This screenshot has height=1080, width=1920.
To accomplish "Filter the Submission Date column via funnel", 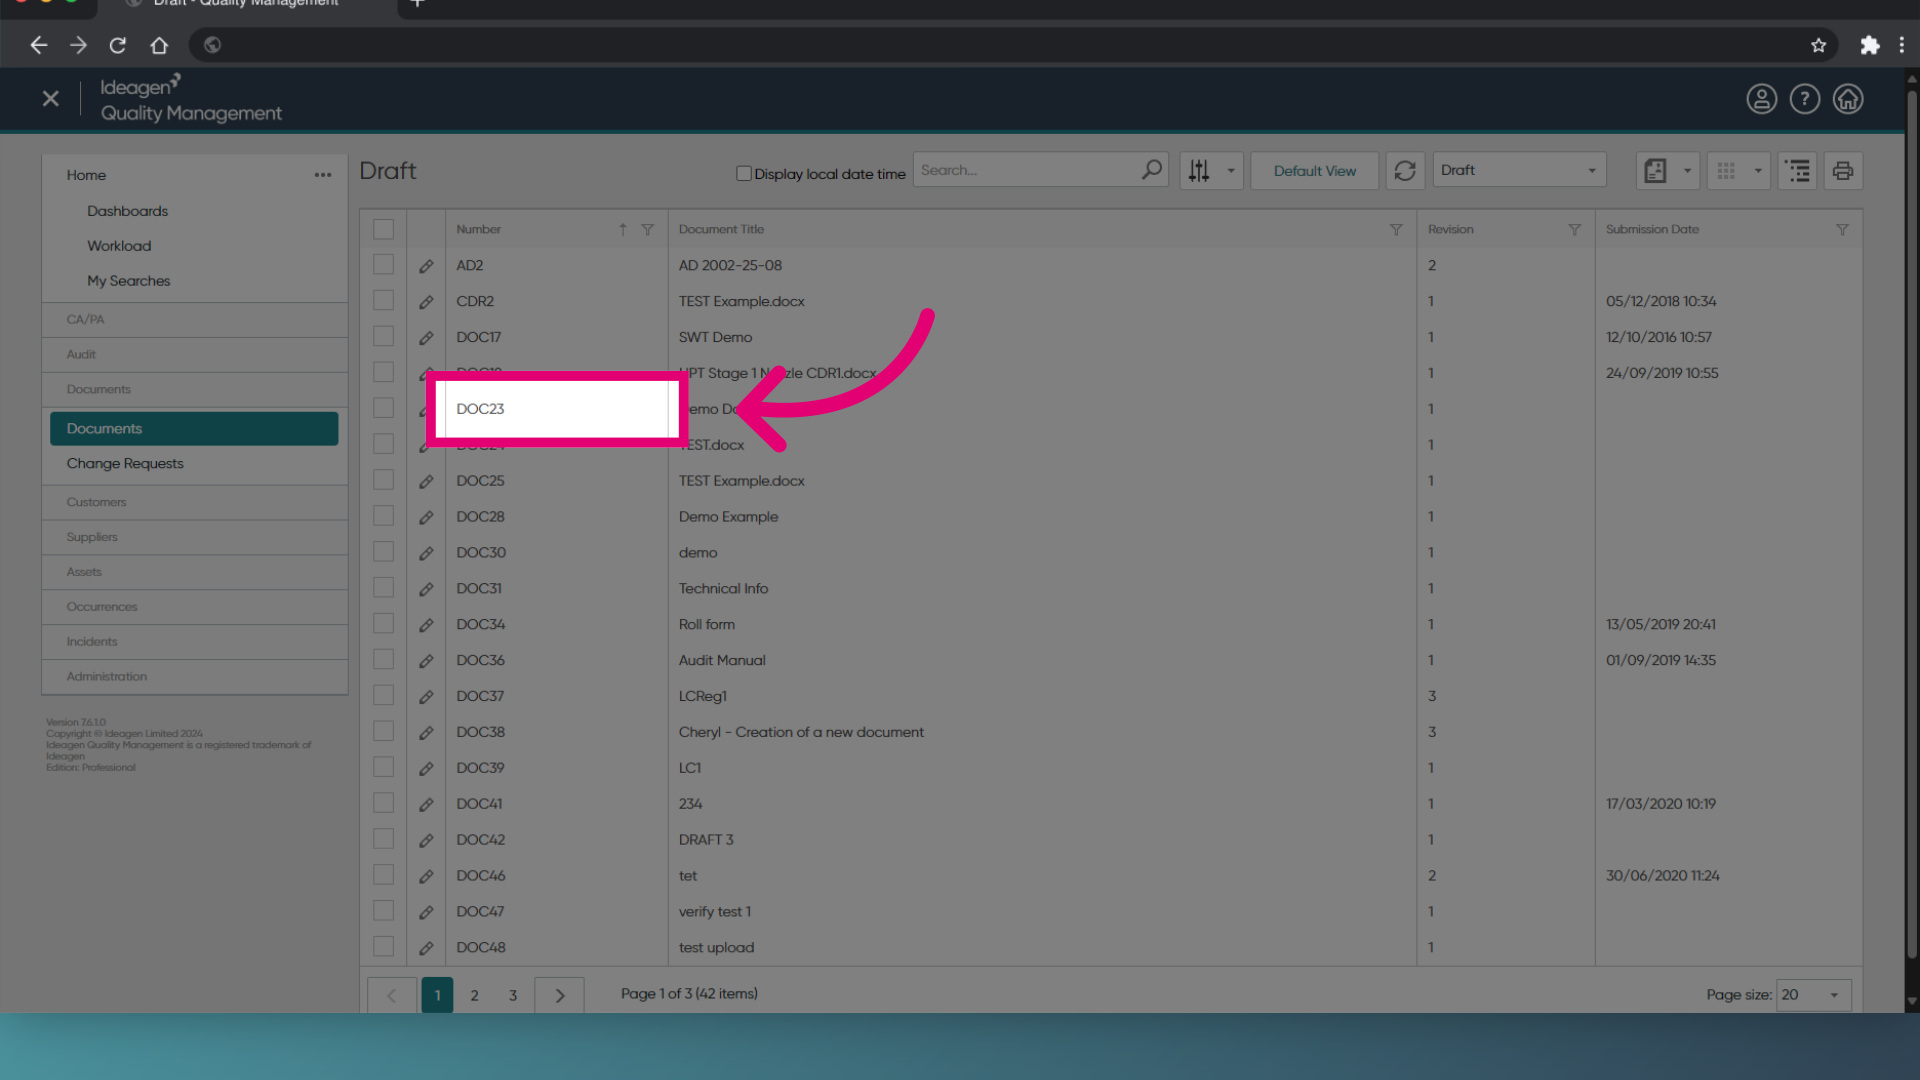I will 1842,230.
